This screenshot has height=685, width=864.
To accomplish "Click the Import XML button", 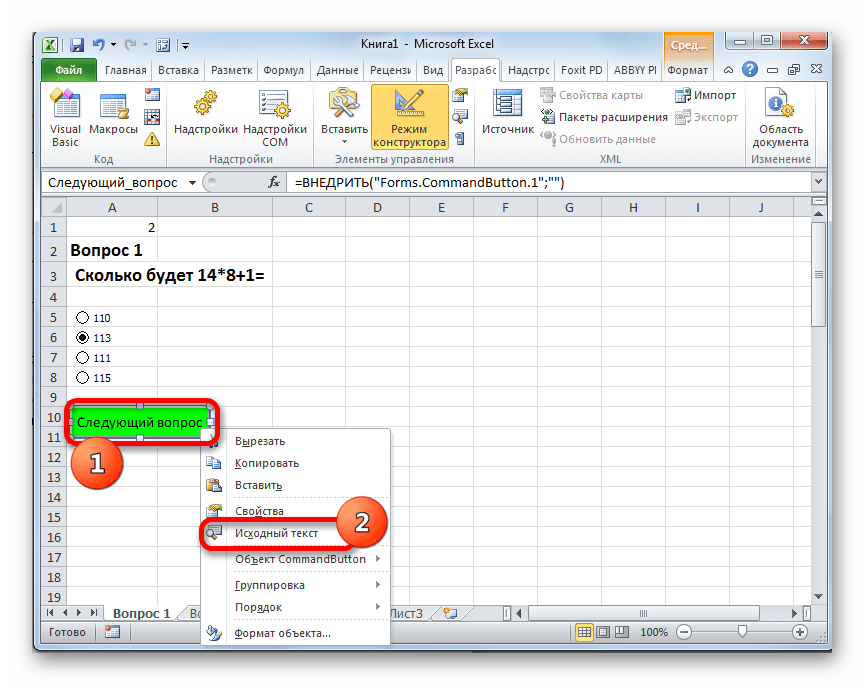I will tap(705, 95).
